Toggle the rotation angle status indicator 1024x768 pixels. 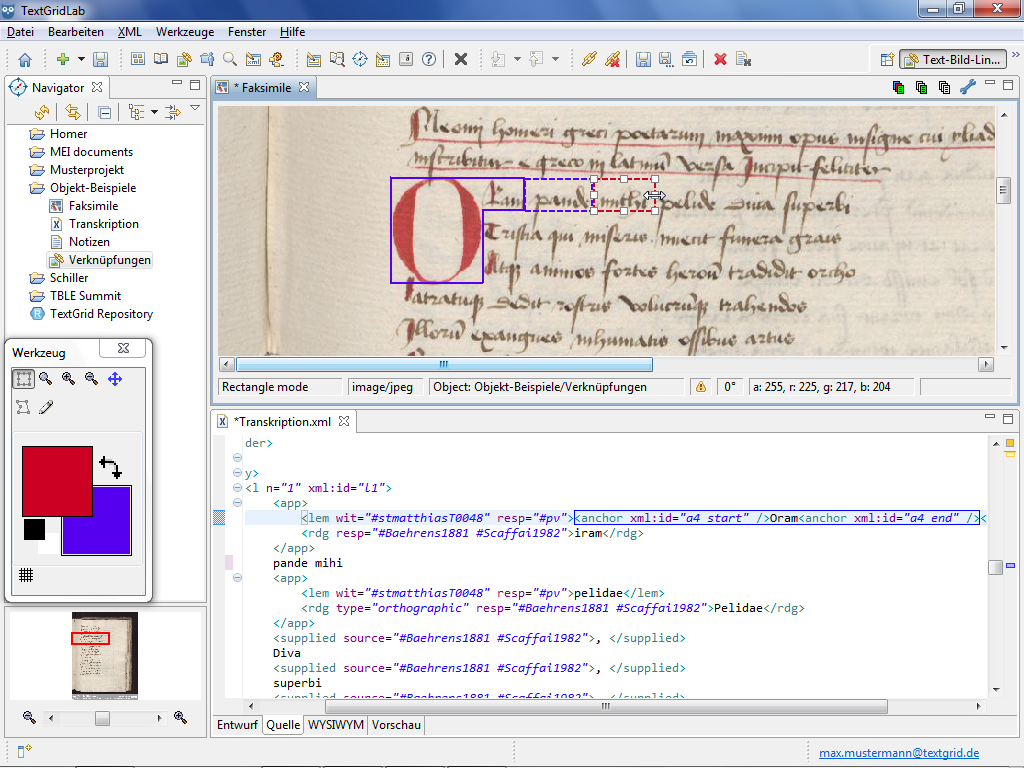730,387
